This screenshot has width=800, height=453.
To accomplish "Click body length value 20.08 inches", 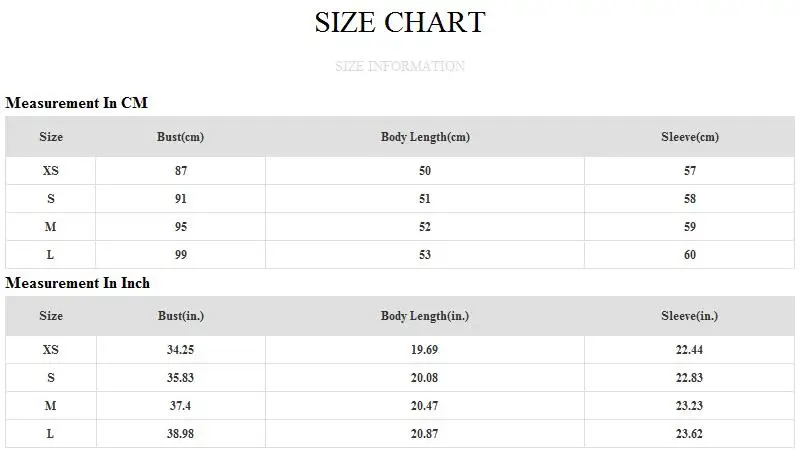I will coord(425,378).
